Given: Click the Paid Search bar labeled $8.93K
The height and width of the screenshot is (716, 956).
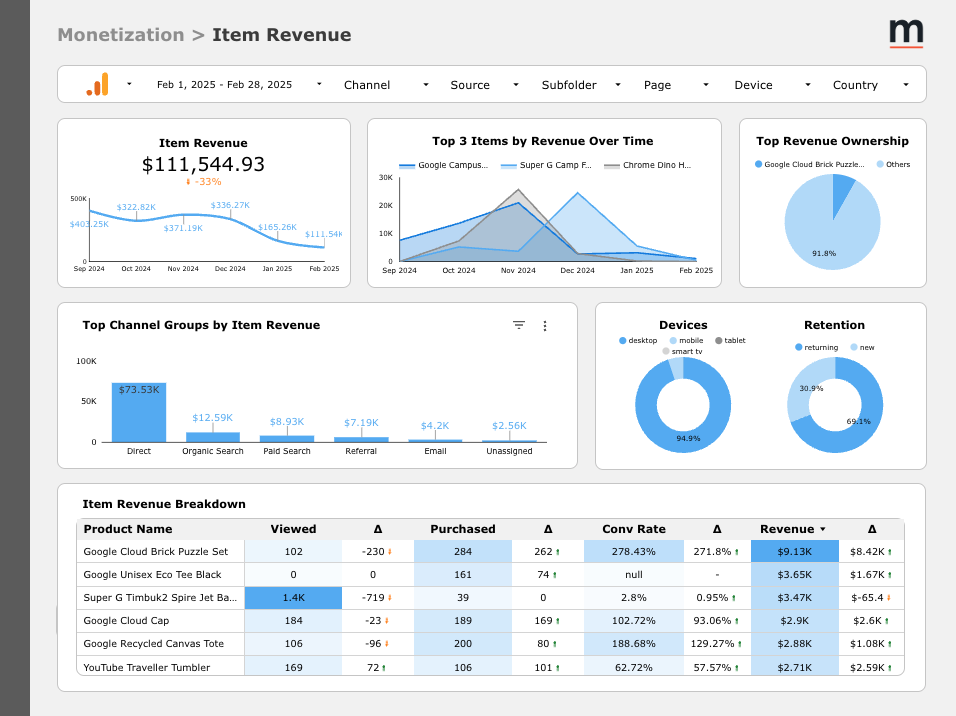Looking at the screenshot, I should 287,439.
